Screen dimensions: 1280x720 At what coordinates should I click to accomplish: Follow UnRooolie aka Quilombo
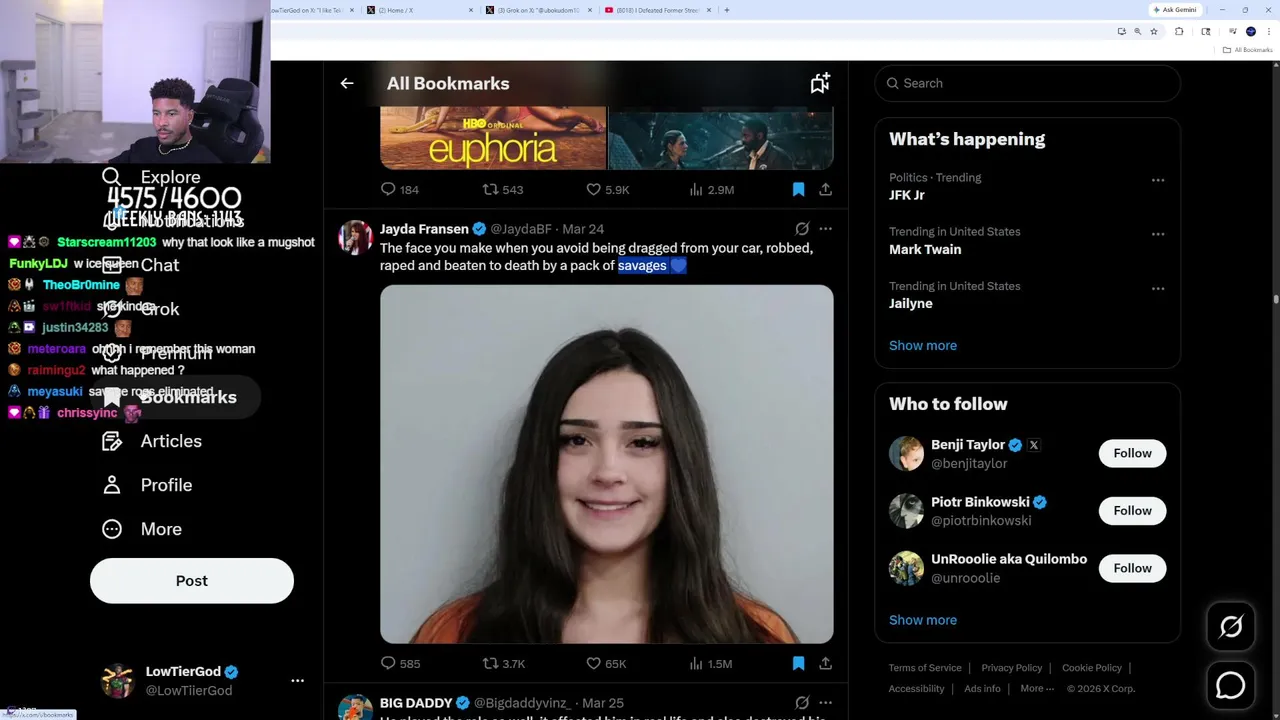[x=1132, y=568]
